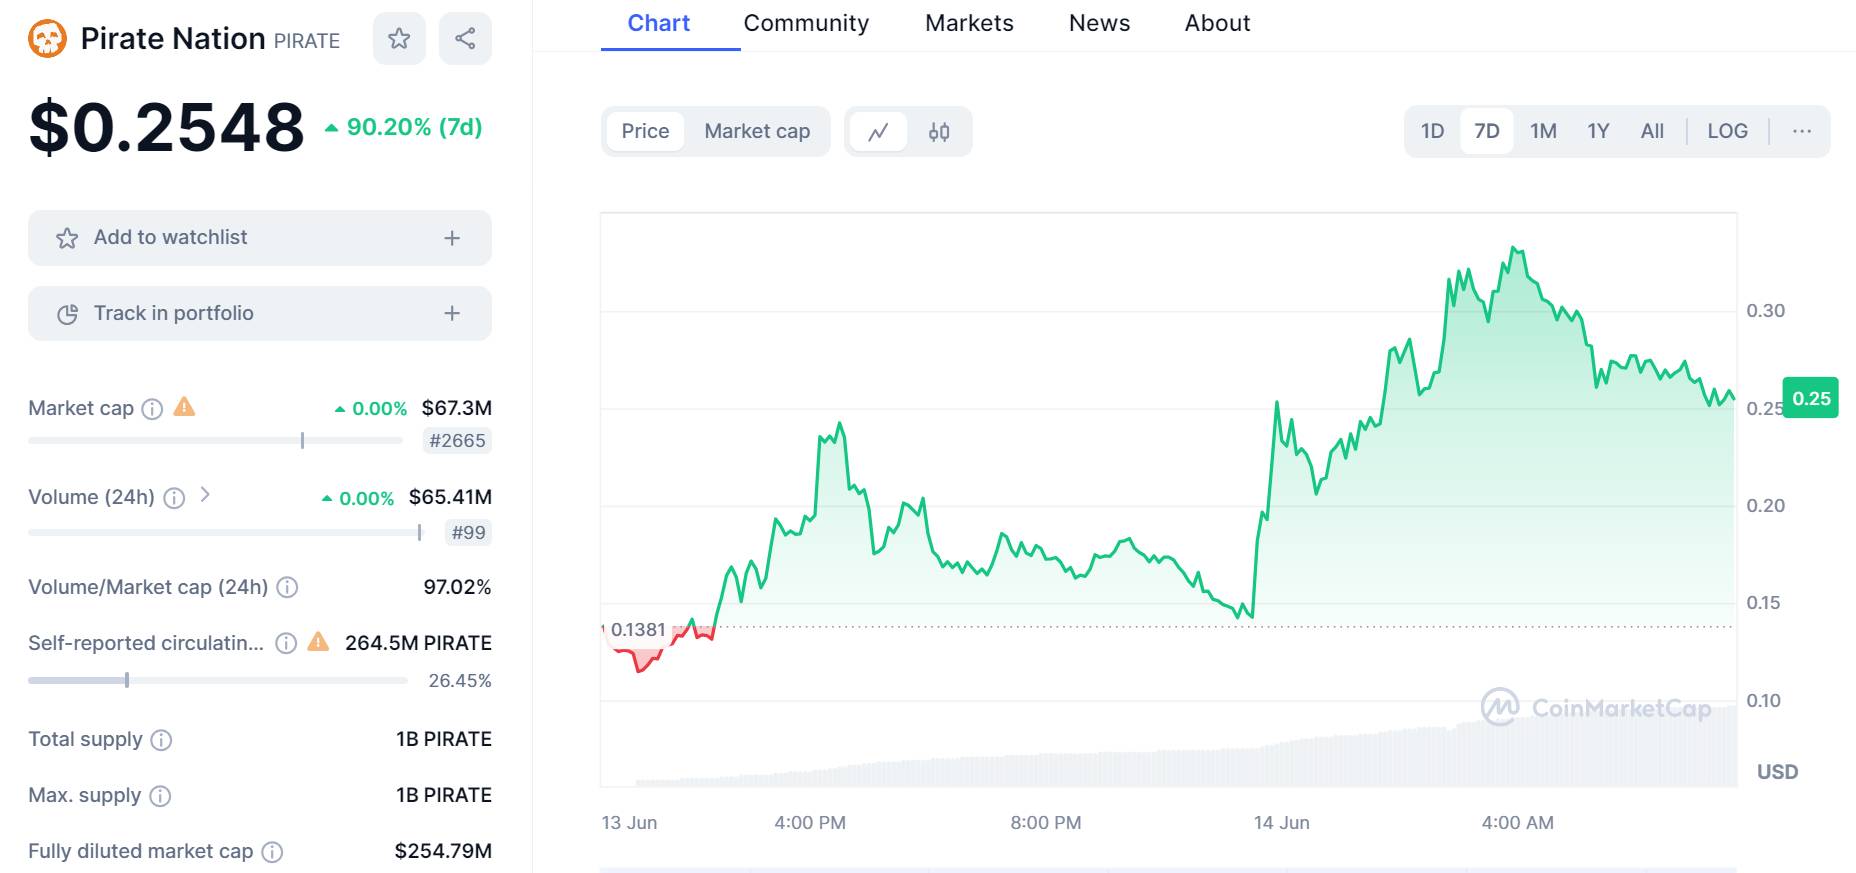Click Max. supply 1B PIRATE value
The width and height of the screenshot is (1856, 873).
click(x=443, y=795)
